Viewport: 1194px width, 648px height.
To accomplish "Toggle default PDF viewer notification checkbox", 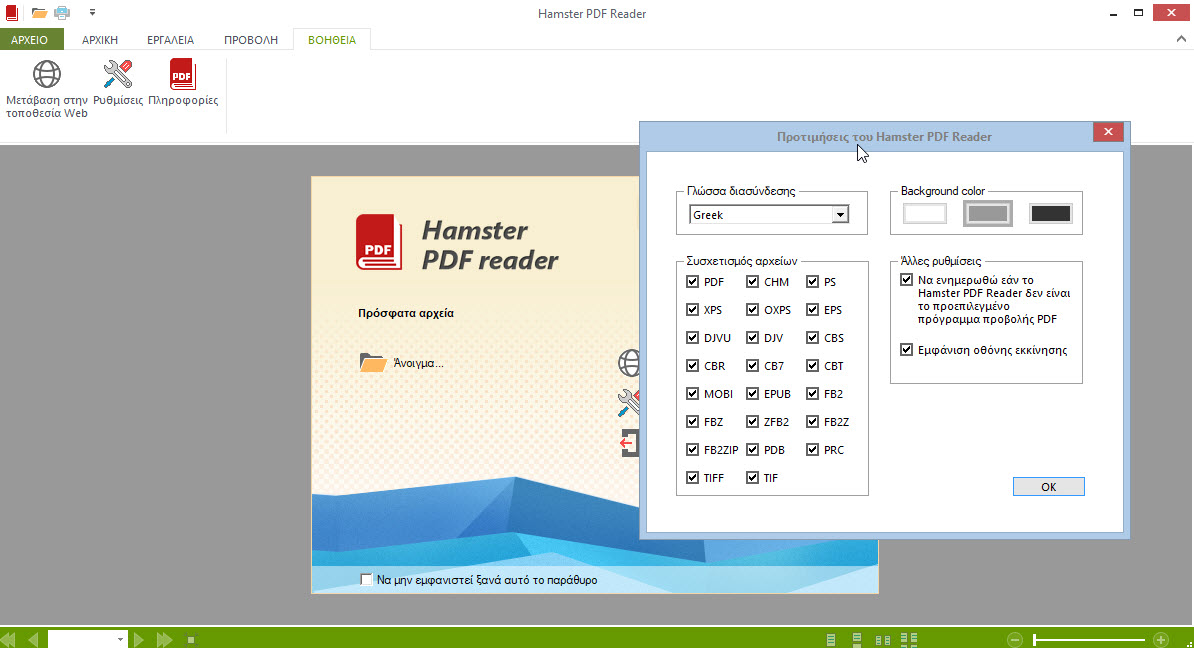I will (x=906, y=279).
